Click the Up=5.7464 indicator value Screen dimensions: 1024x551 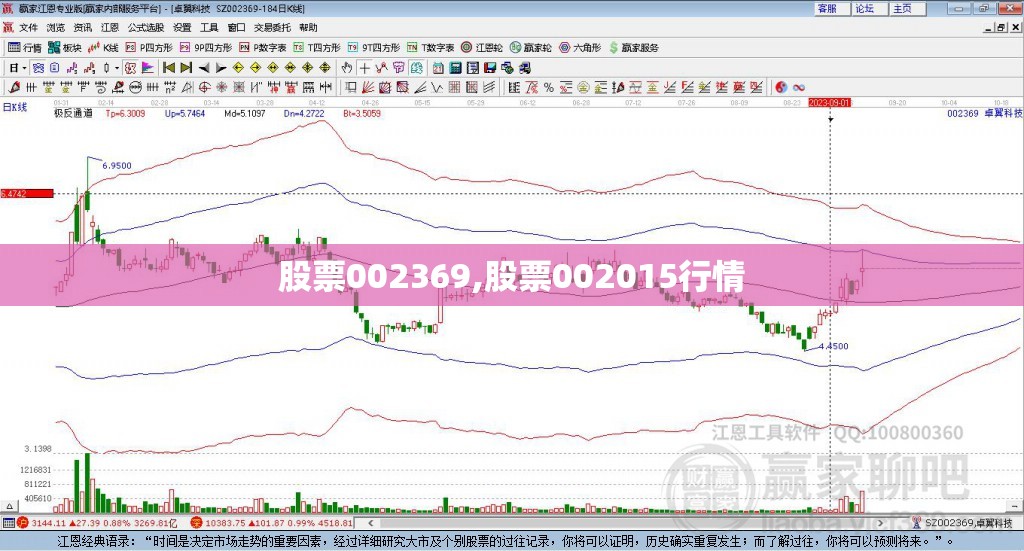click(185, 113)
